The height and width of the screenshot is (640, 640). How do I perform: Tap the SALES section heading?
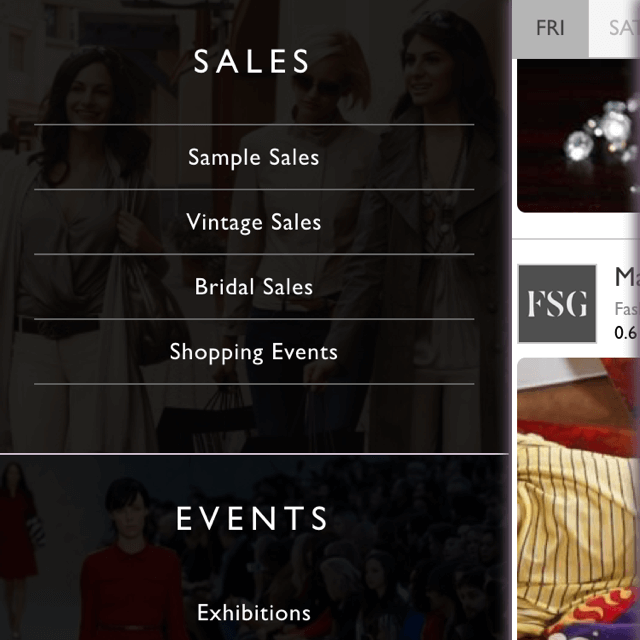pos(252,61)
